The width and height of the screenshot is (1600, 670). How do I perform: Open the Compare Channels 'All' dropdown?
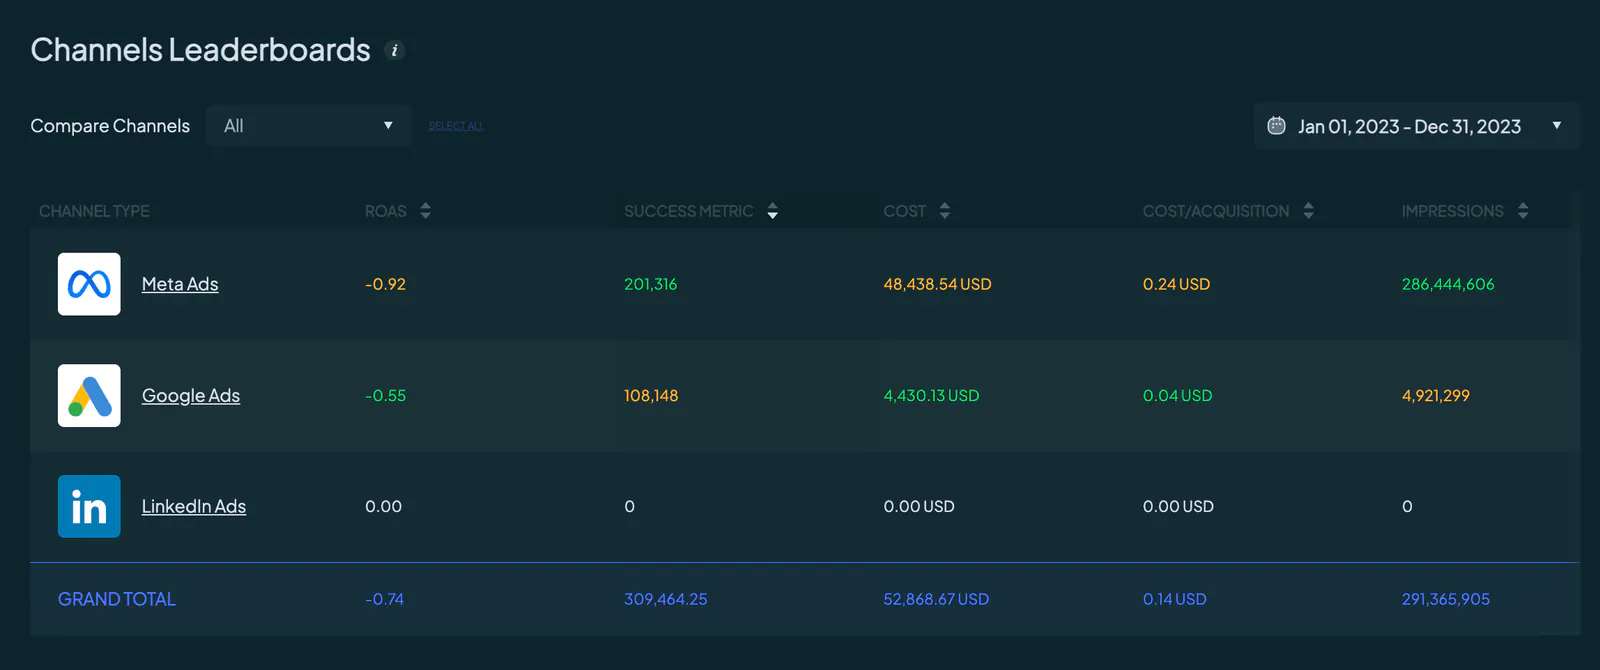point(309,126)
